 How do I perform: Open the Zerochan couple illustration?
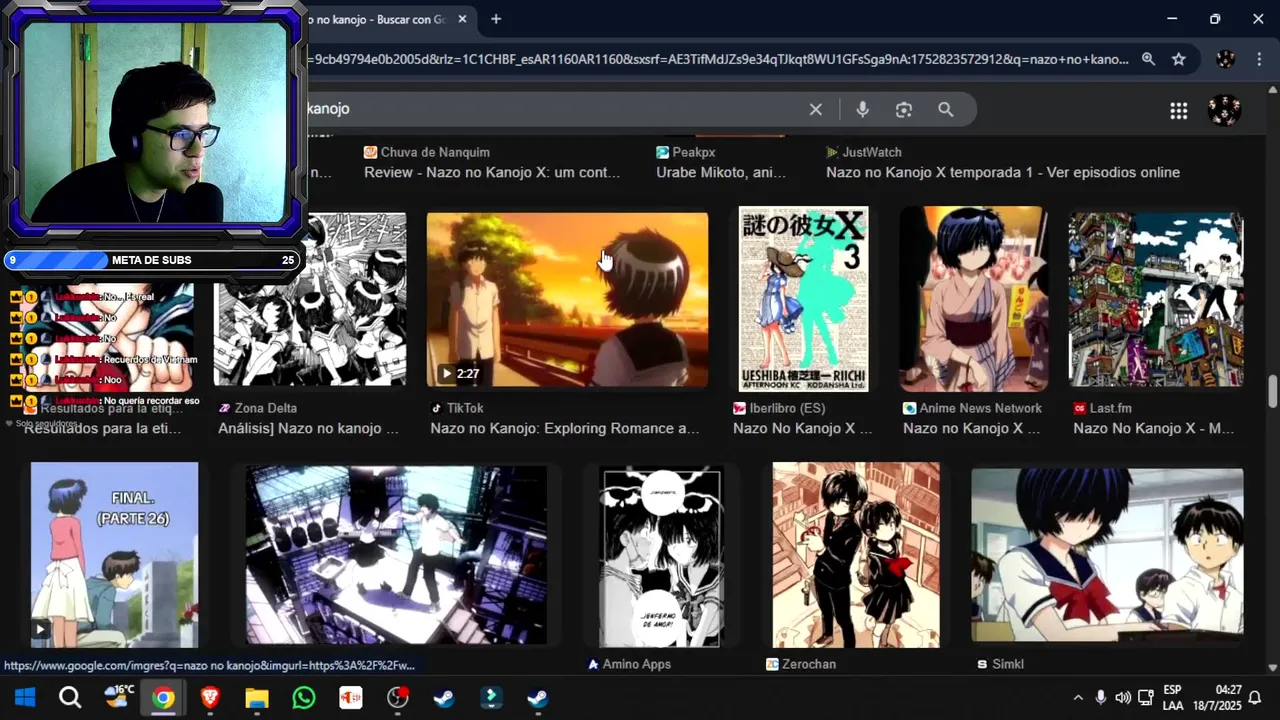tap(856, 555)
